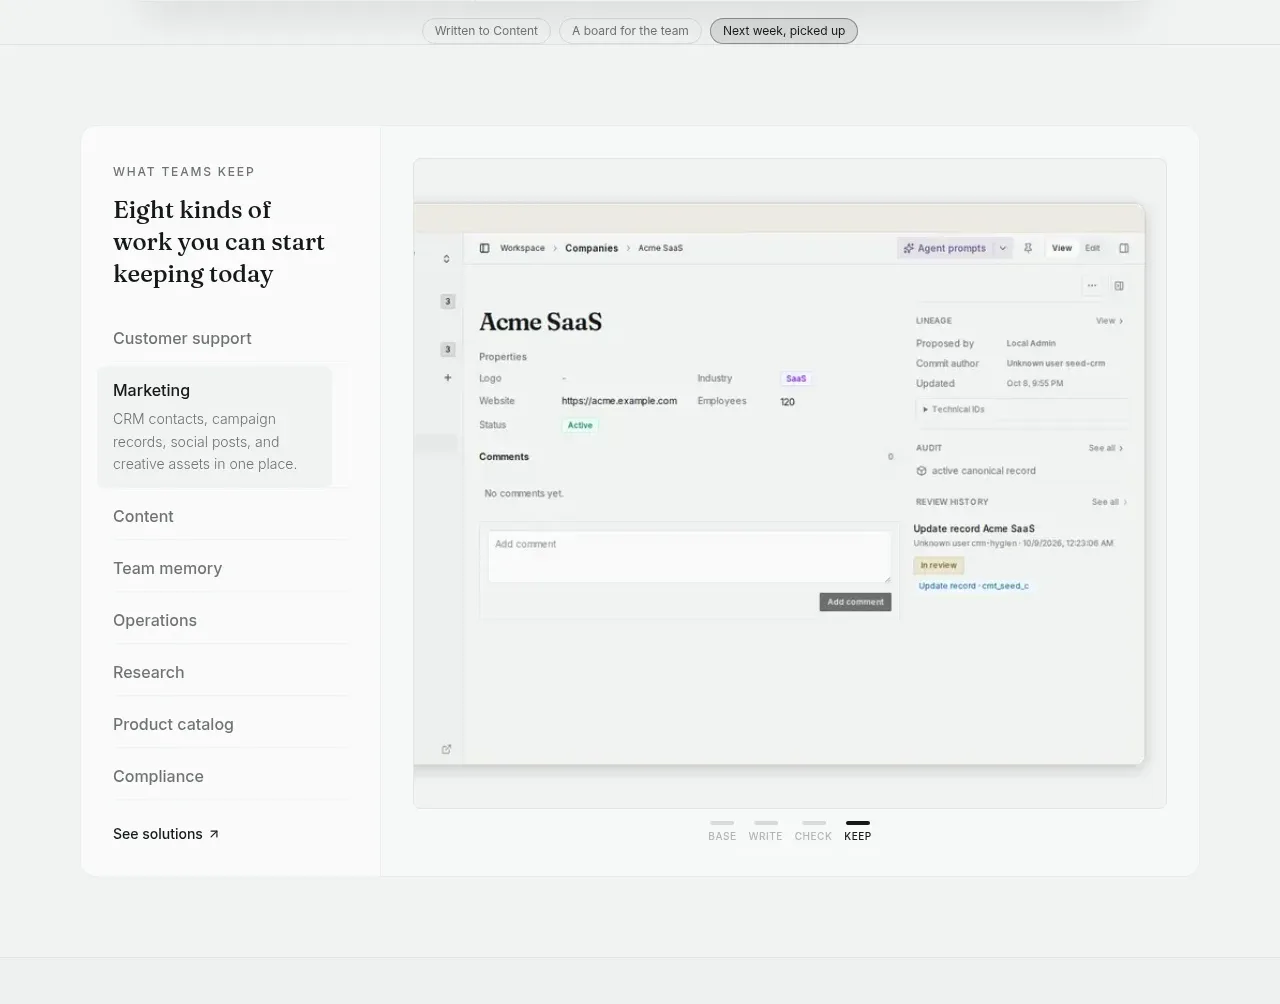Select the Operations category
1280x1004 pixels.
[232, 620]
